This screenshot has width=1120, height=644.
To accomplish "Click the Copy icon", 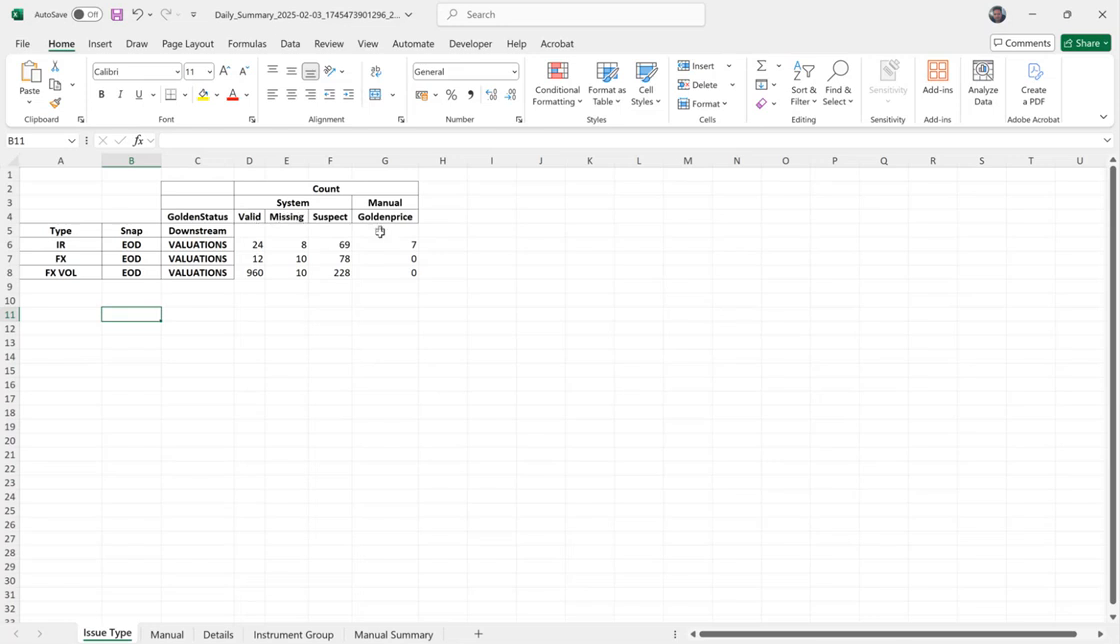I will 55,85.
